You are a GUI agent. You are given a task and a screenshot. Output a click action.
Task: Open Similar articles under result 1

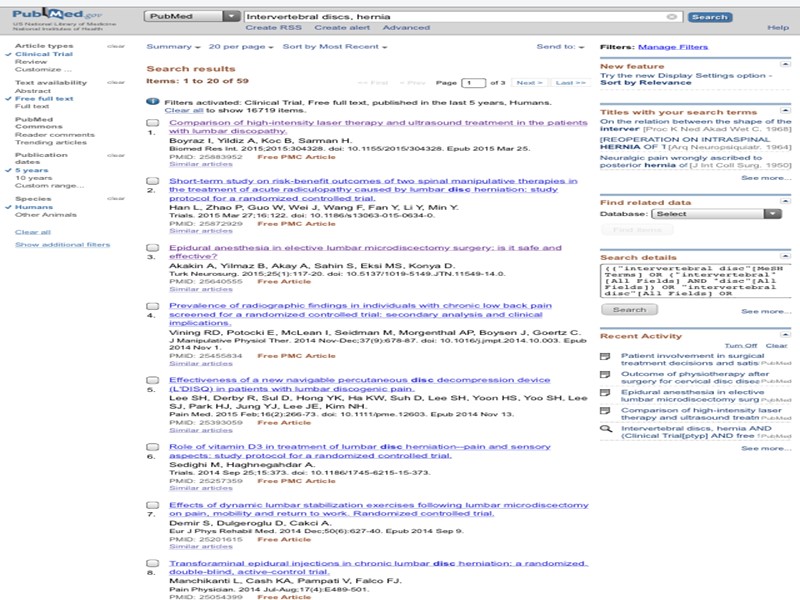(201, 164)
